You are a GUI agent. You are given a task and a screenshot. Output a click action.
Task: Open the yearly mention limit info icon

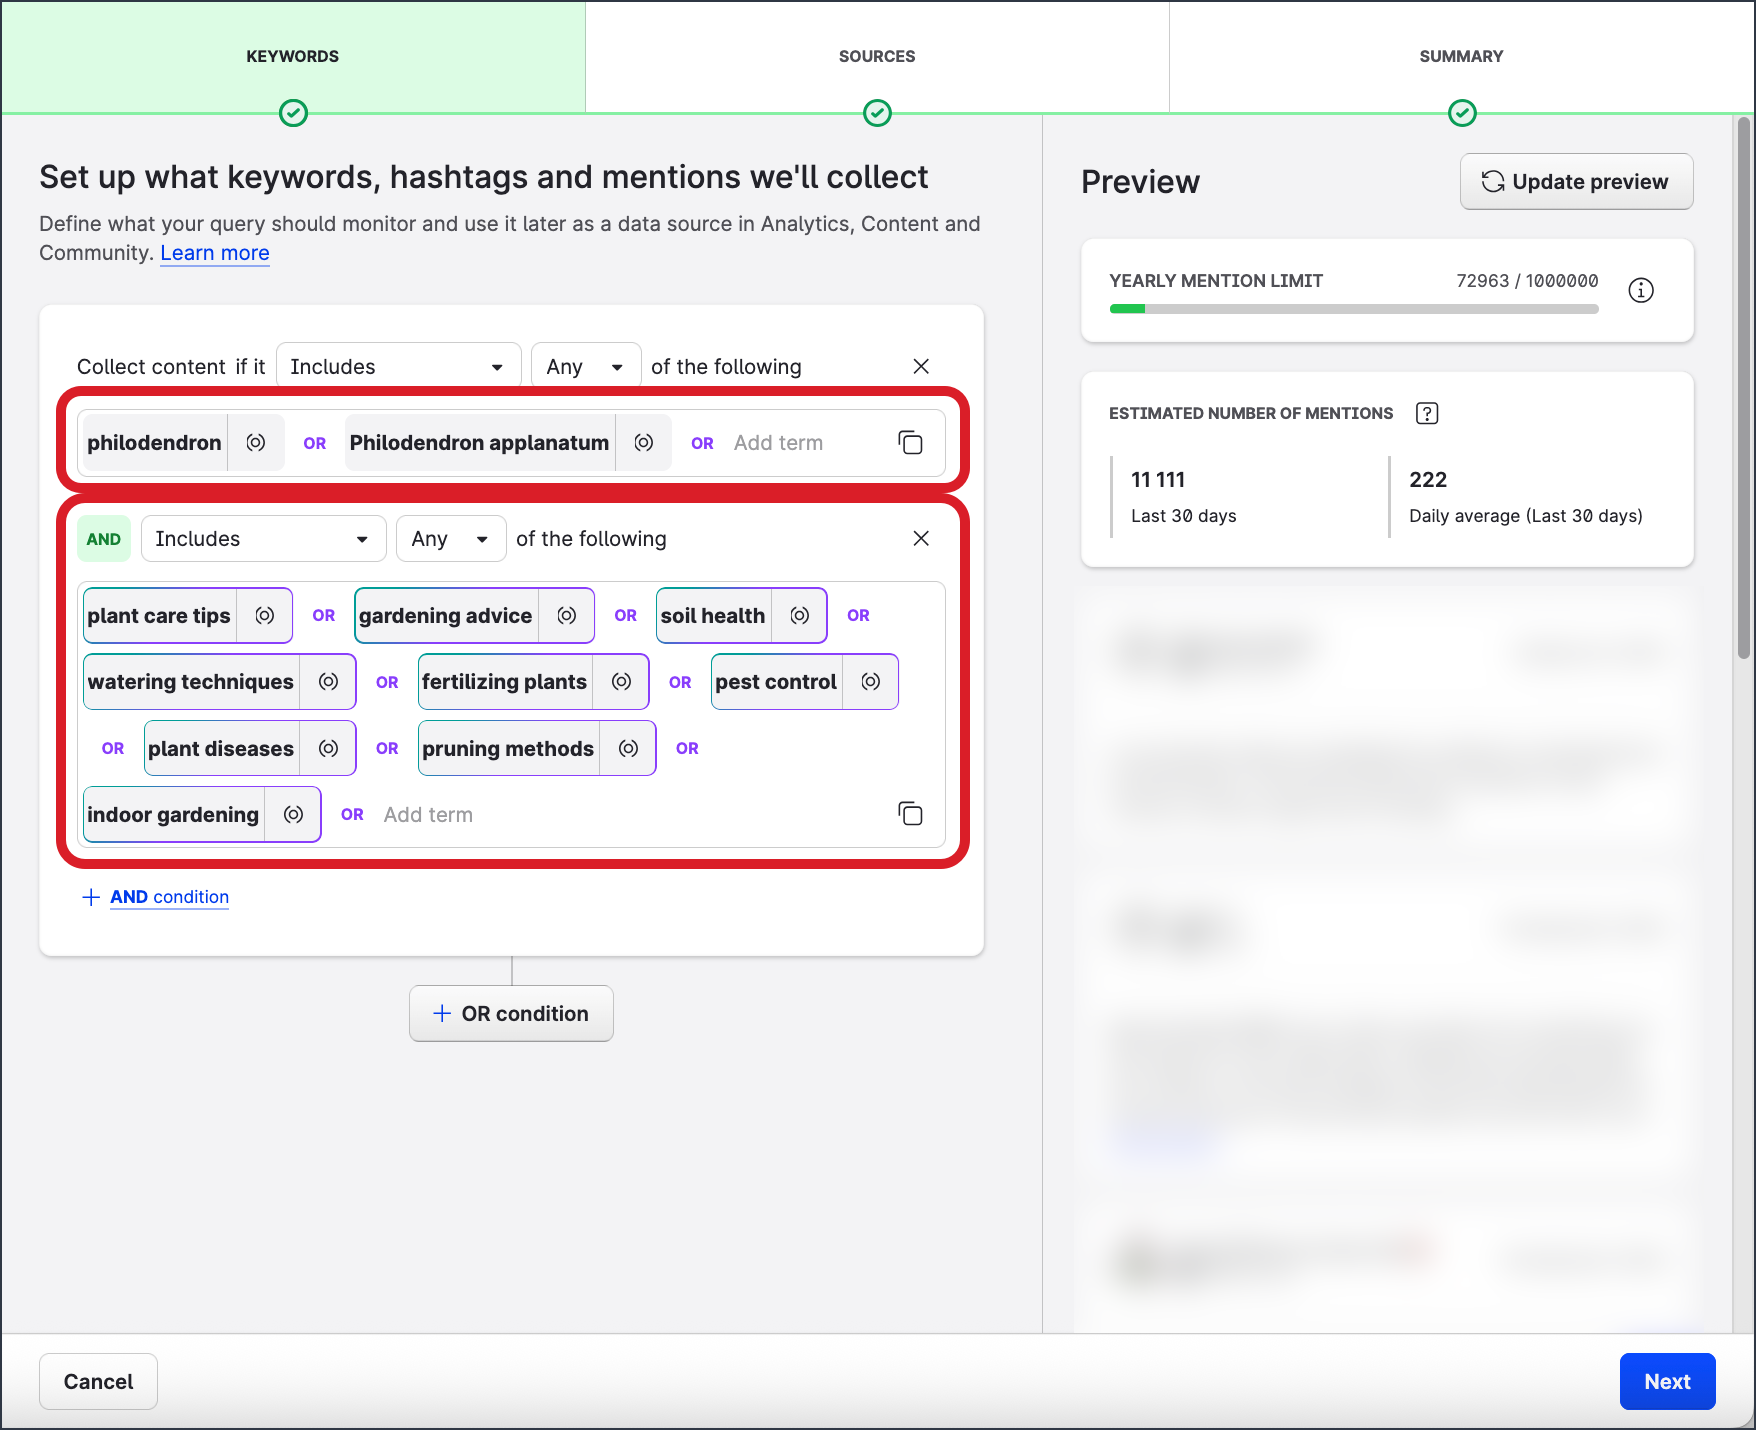pos(1641,290)
